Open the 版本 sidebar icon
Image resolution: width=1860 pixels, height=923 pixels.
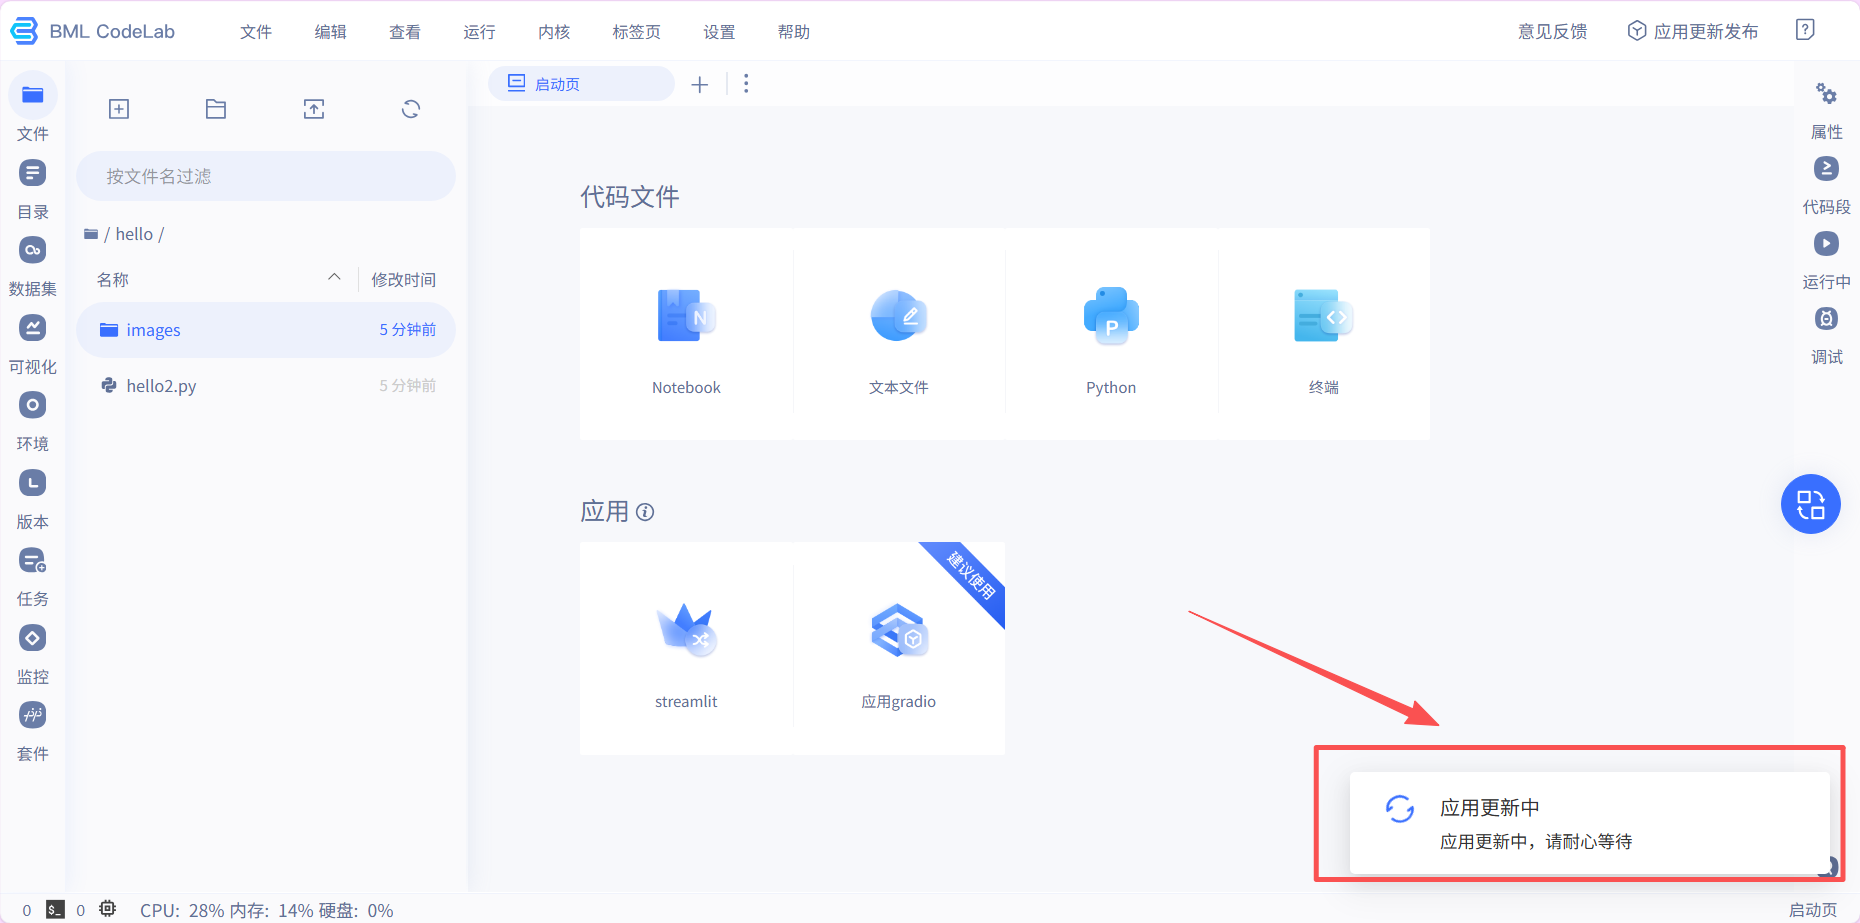pos(33,483)
